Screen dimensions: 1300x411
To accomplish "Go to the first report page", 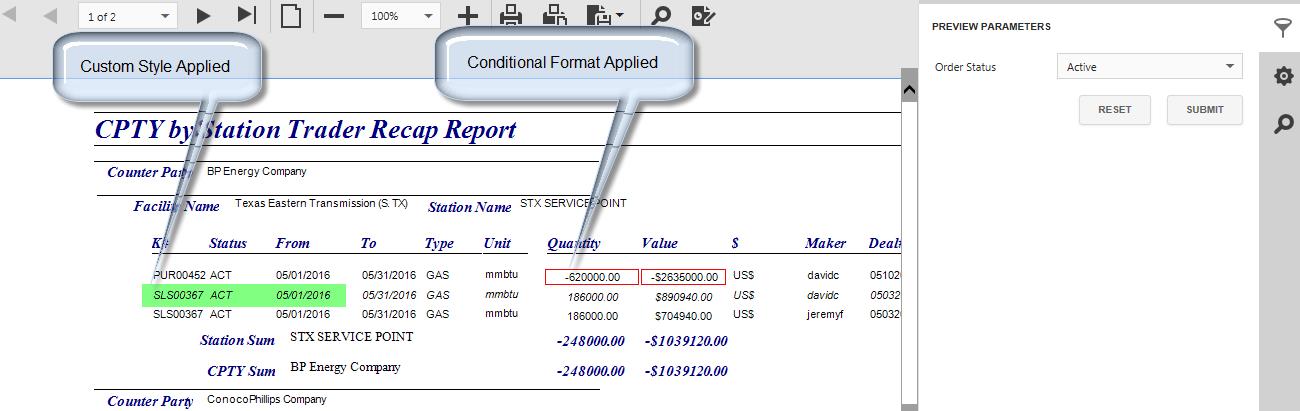I will click(12, 15).
